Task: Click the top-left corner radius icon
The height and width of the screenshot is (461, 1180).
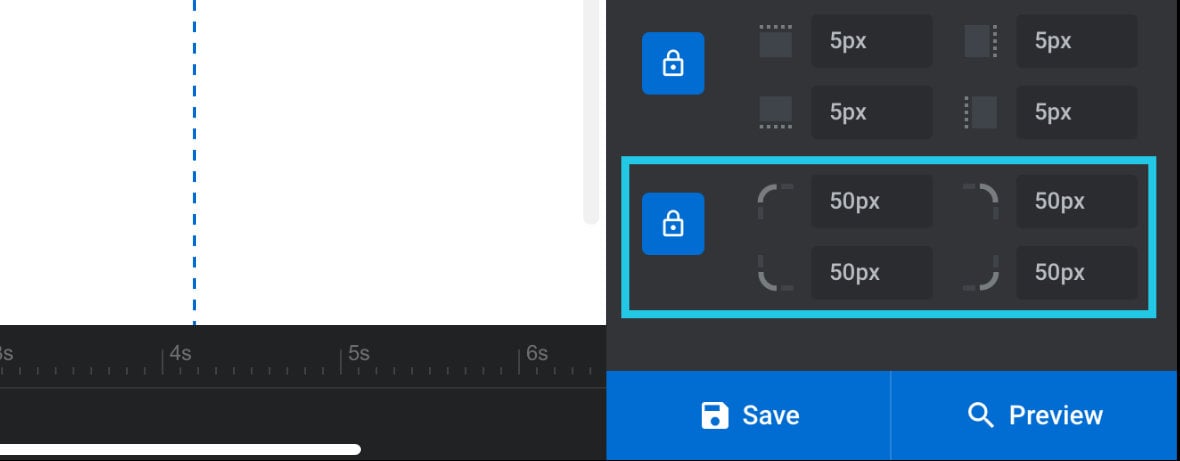Action: pos(775,202)
